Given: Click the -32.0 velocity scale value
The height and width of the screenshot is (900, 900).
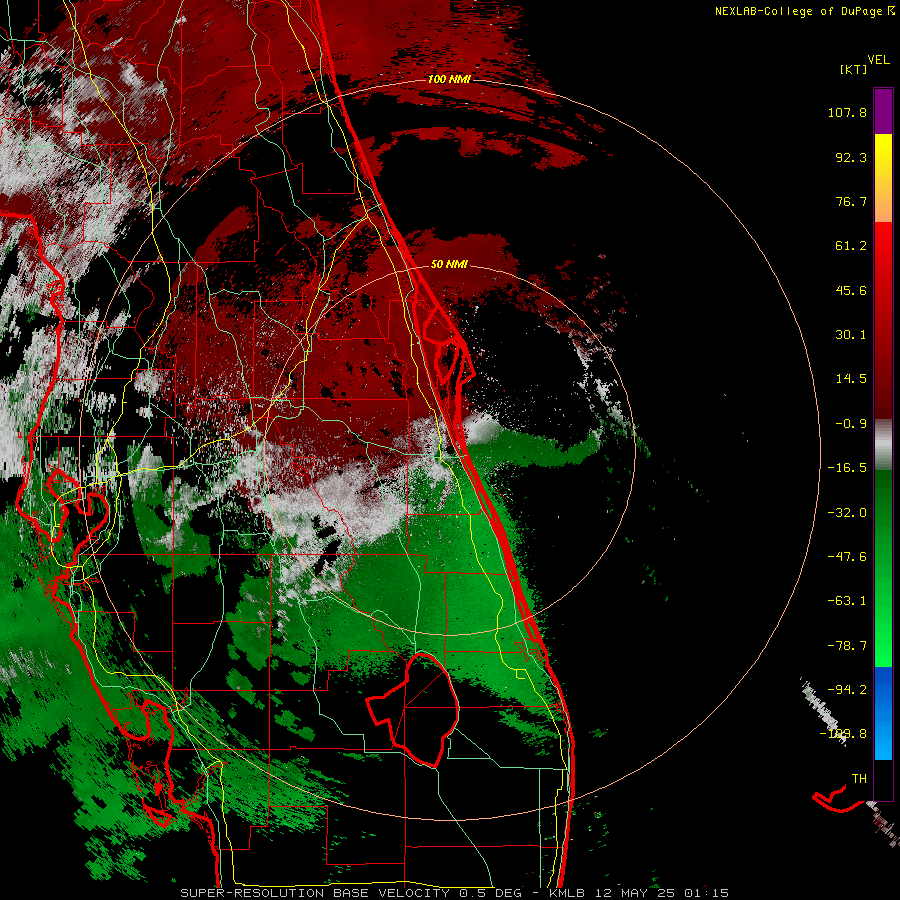Looking at the screenshot, I should point(847,513).
